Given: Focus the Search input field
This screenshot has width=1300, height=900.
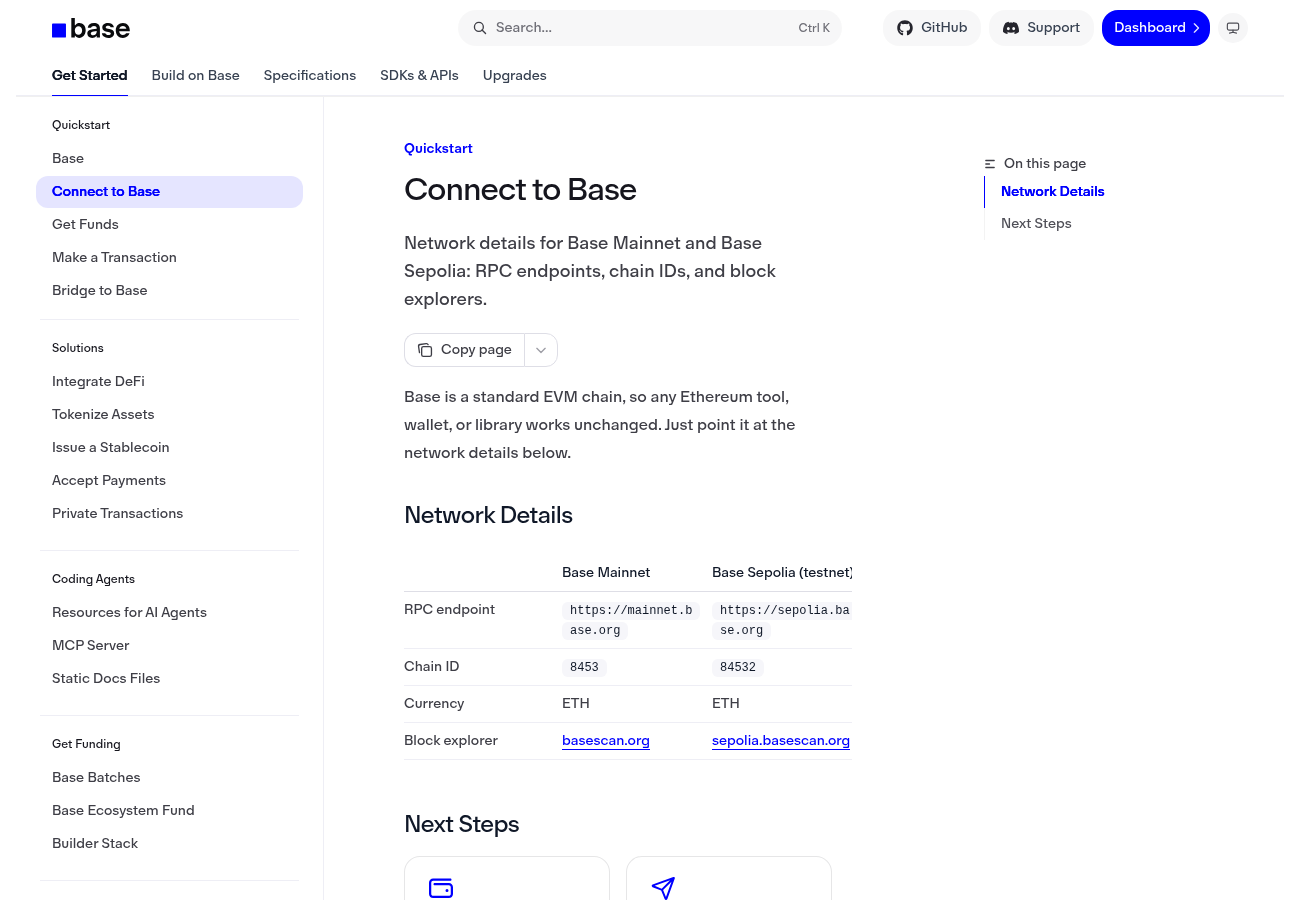Looking at the screenshot, I should tap(650, 28).
